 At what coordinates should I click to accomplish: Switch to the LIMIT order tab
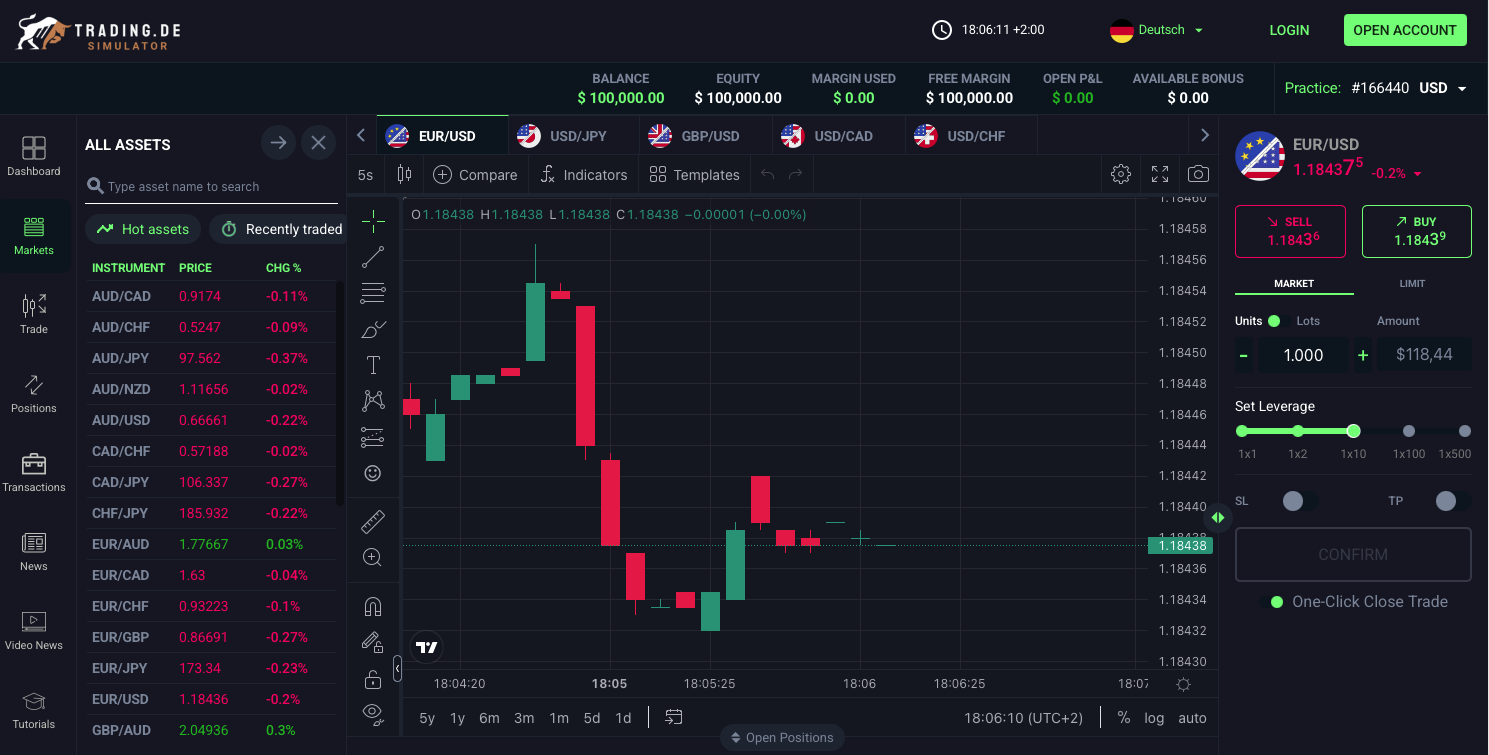(1412, 283)
